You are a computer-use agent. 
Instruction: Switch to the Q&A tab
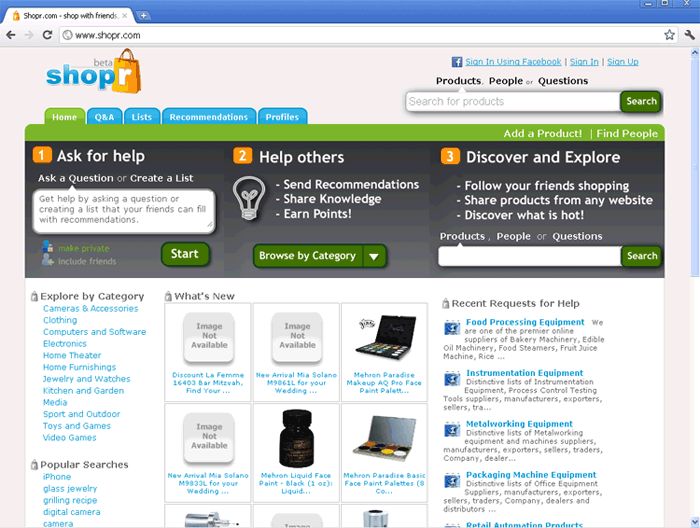point(104,117)
